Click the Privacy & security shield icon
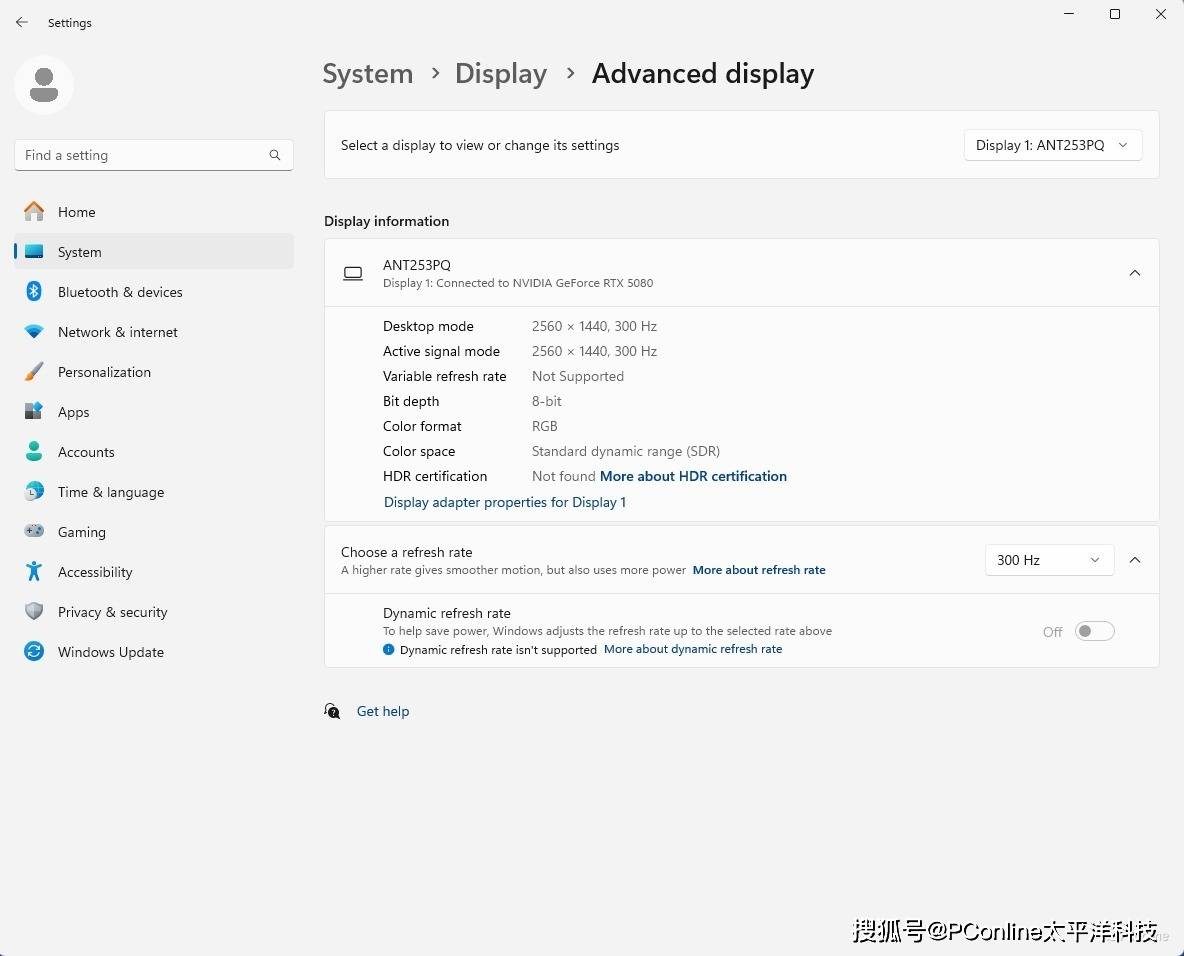This screenshot has width=1184, height=956. 34,612
